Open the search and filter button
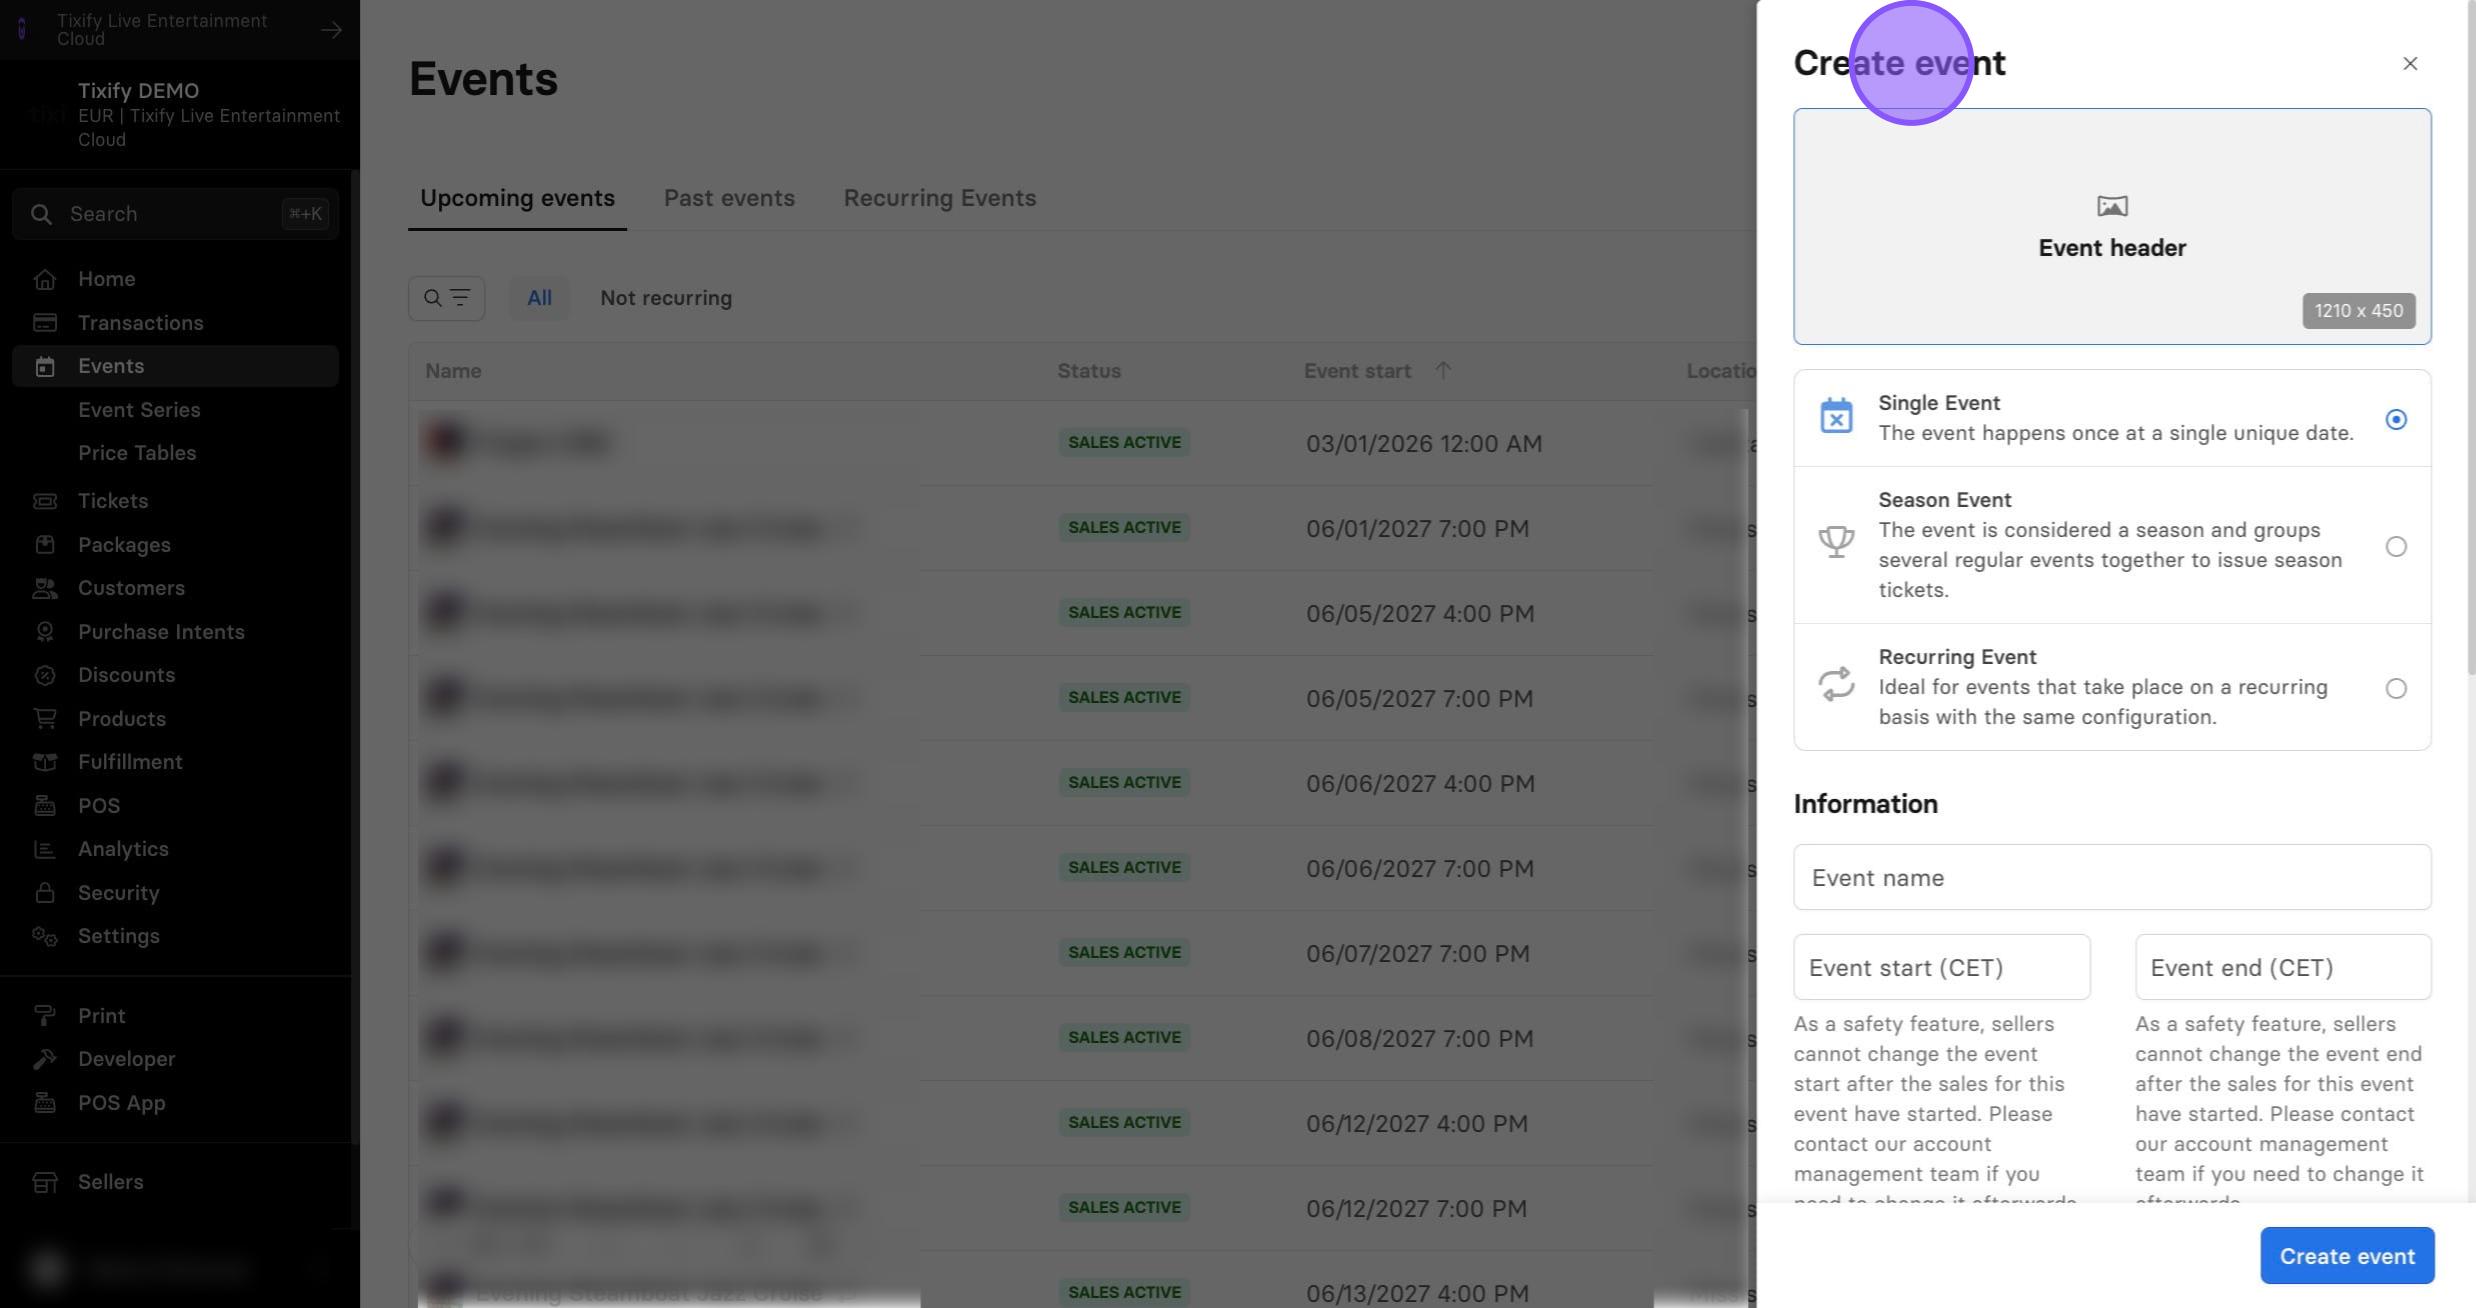The image size is (2476, 1308). [x=446, y=298]
